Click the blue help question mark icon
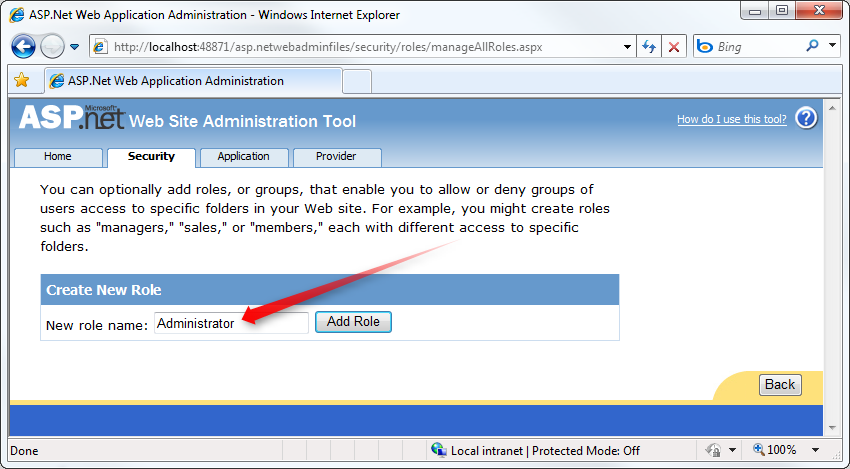Viewport: 850px width, 469px height. pos(806,119)
